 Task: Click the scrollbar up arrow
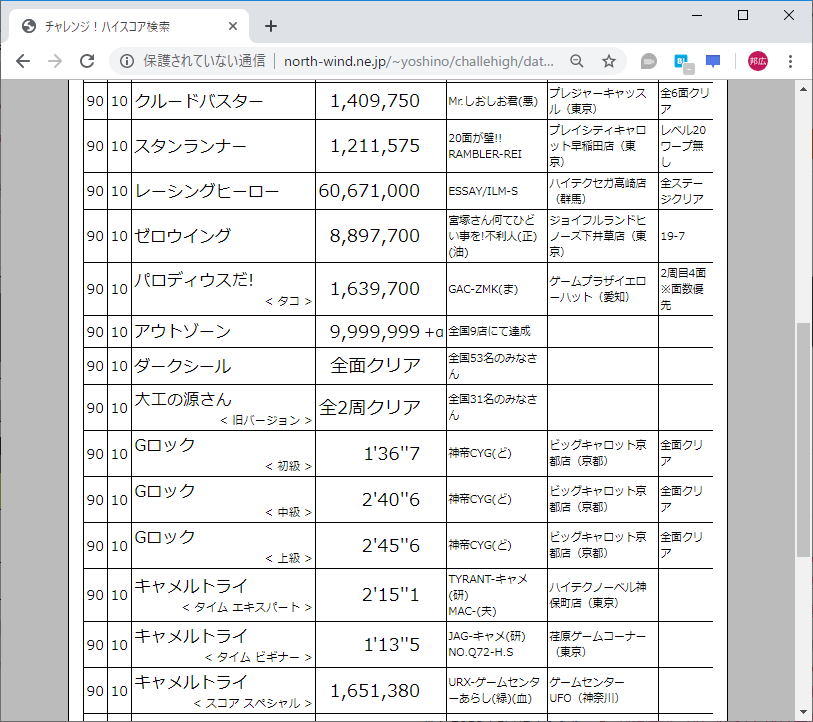(802, 89)
